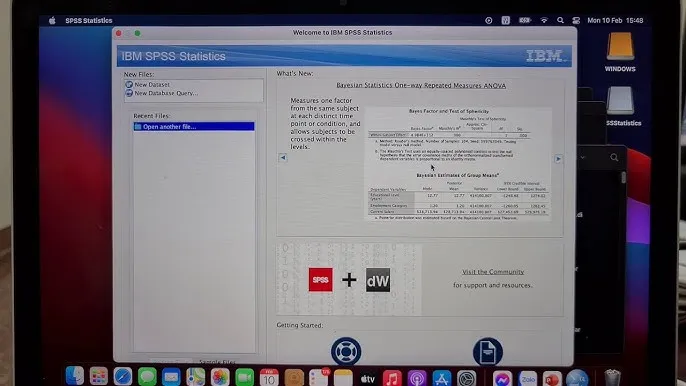Viewport: 686px width, 386px height.
Task: Click the Bayes Factor table preview image
Action: tap(458, 164)
